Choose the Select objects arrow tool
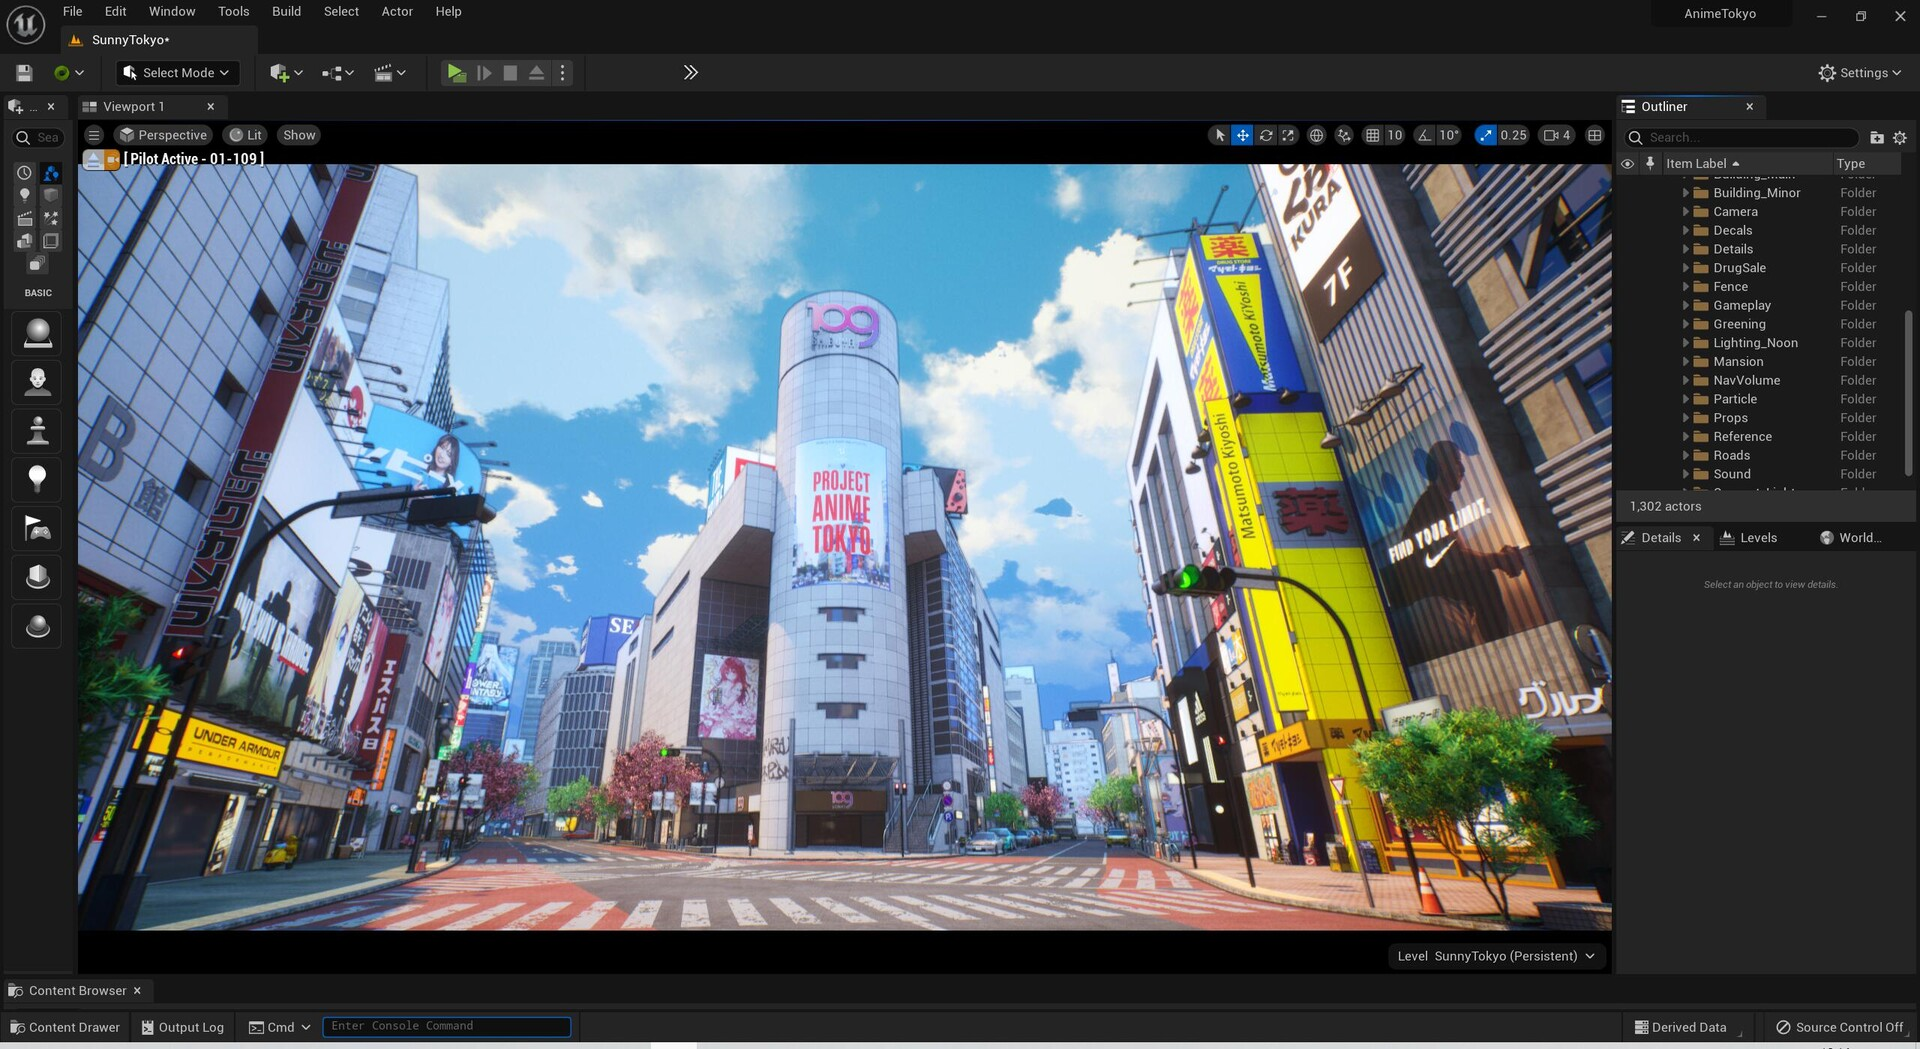 point(1219,135)
